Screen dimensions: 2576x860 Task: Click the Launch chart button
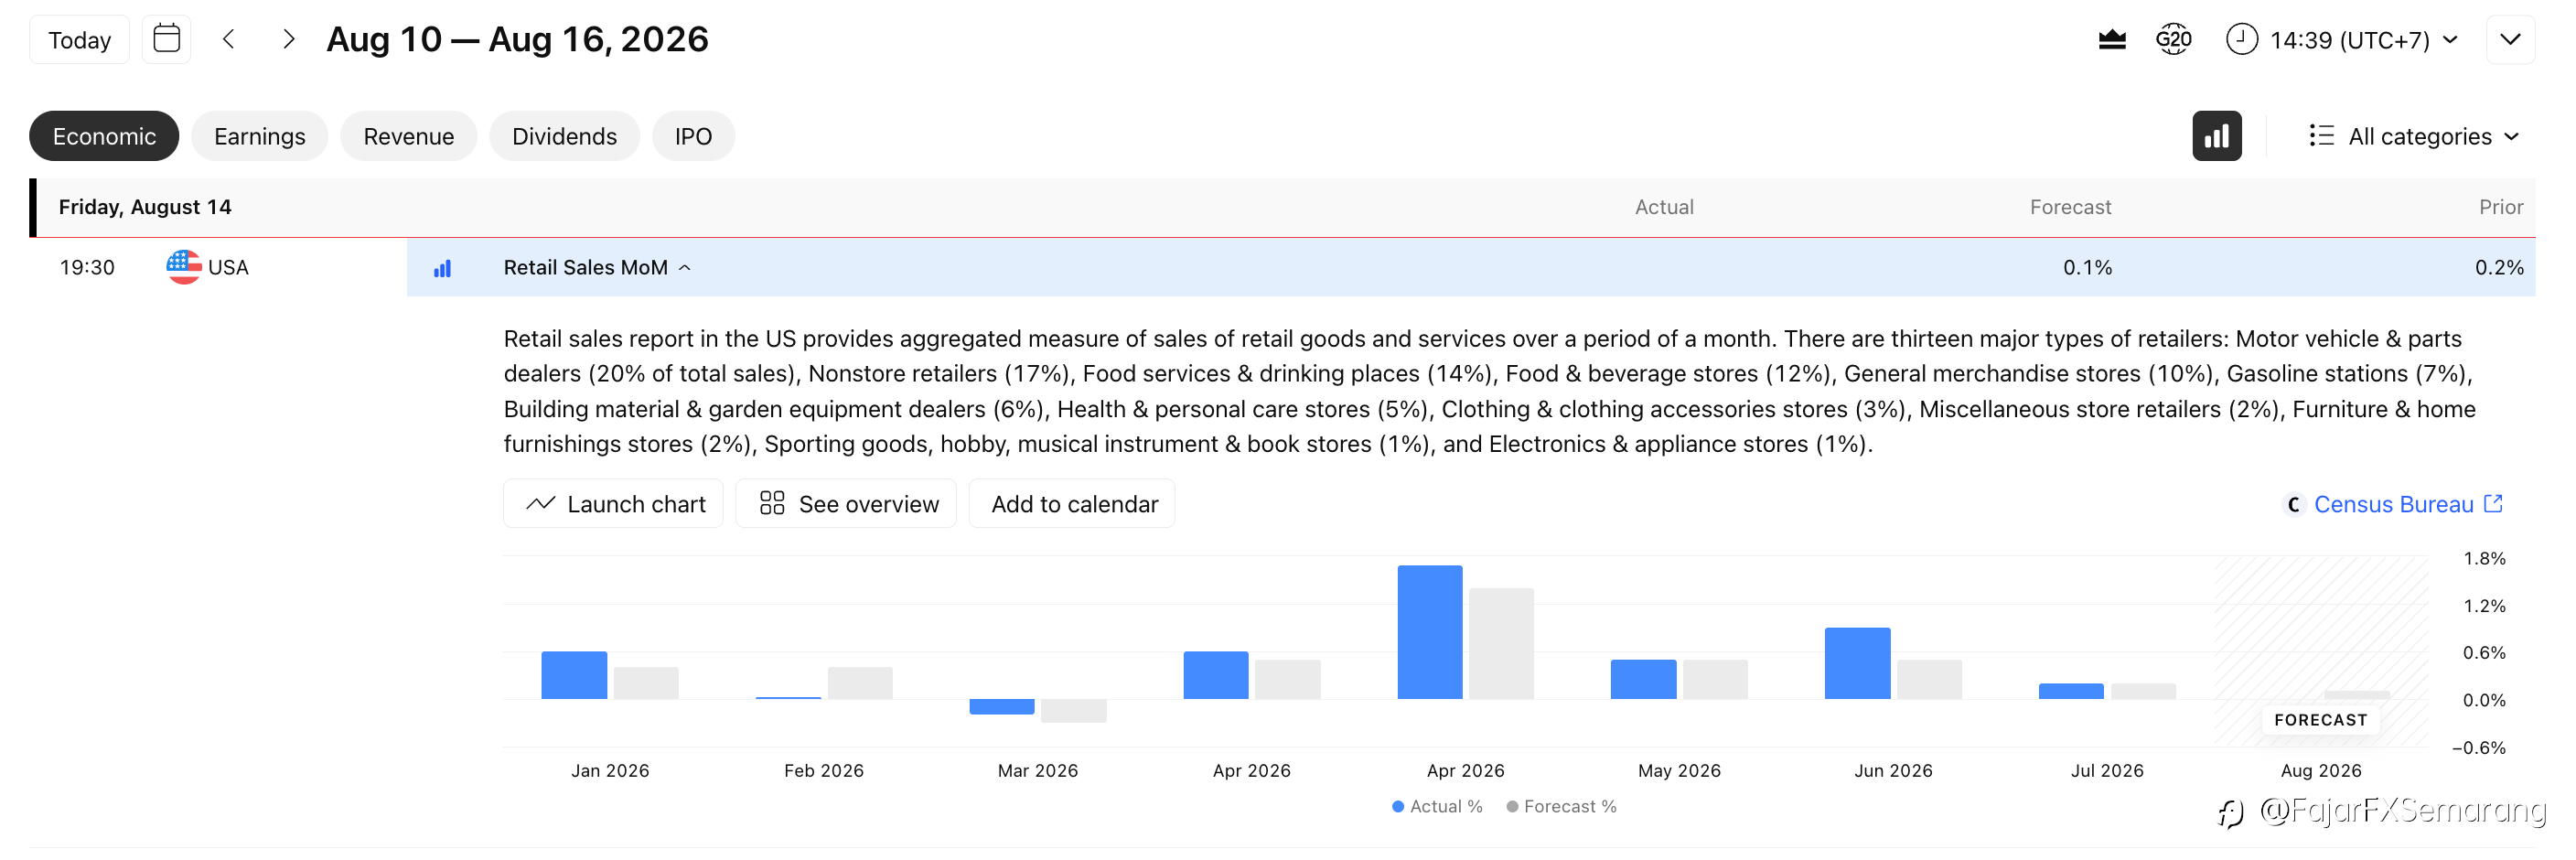(613, 504)
